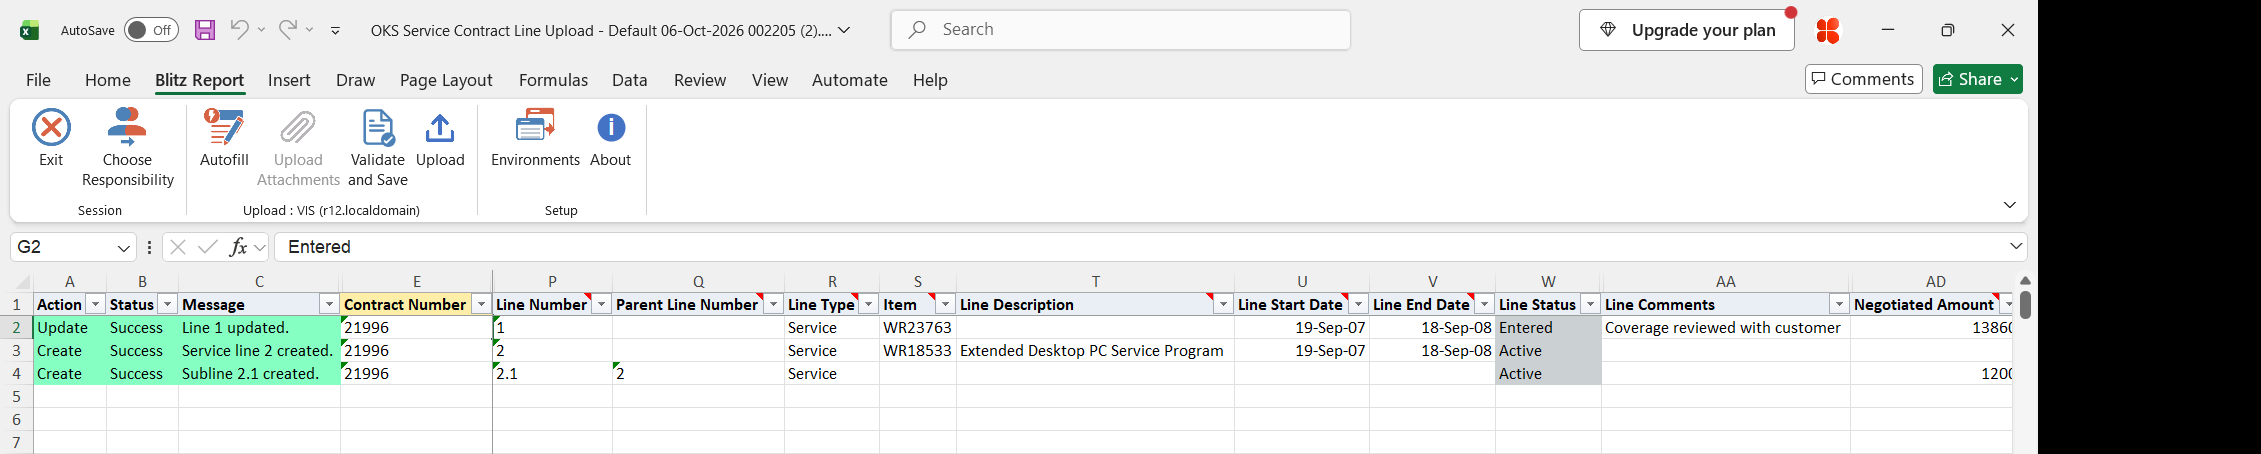Screen dimensions: 2261x454
Task: Switch to the Insert tab
Action: [289, 80]
